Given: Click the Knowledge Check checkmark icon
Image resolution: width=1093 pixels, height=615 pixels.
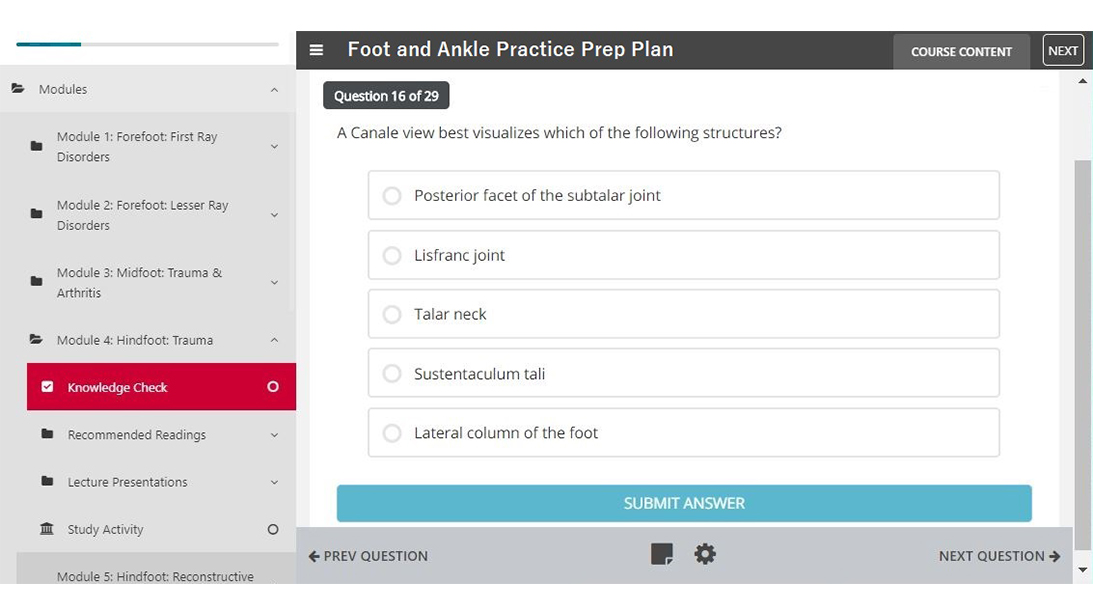Looking at the screenshot, I should pos(47,387).
